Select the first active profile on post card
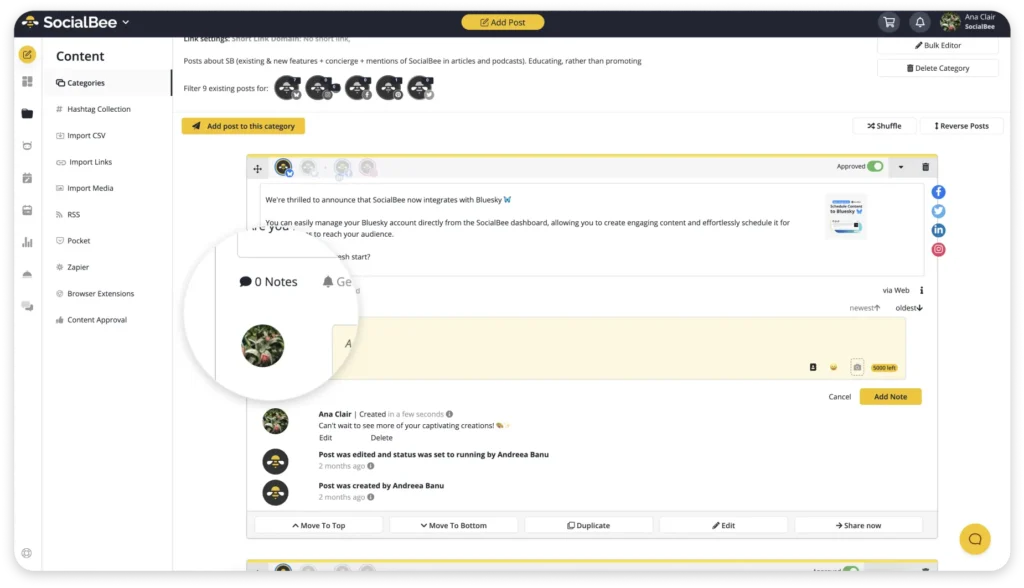This screenshot has height=588, width=1024. pos(283,168)
